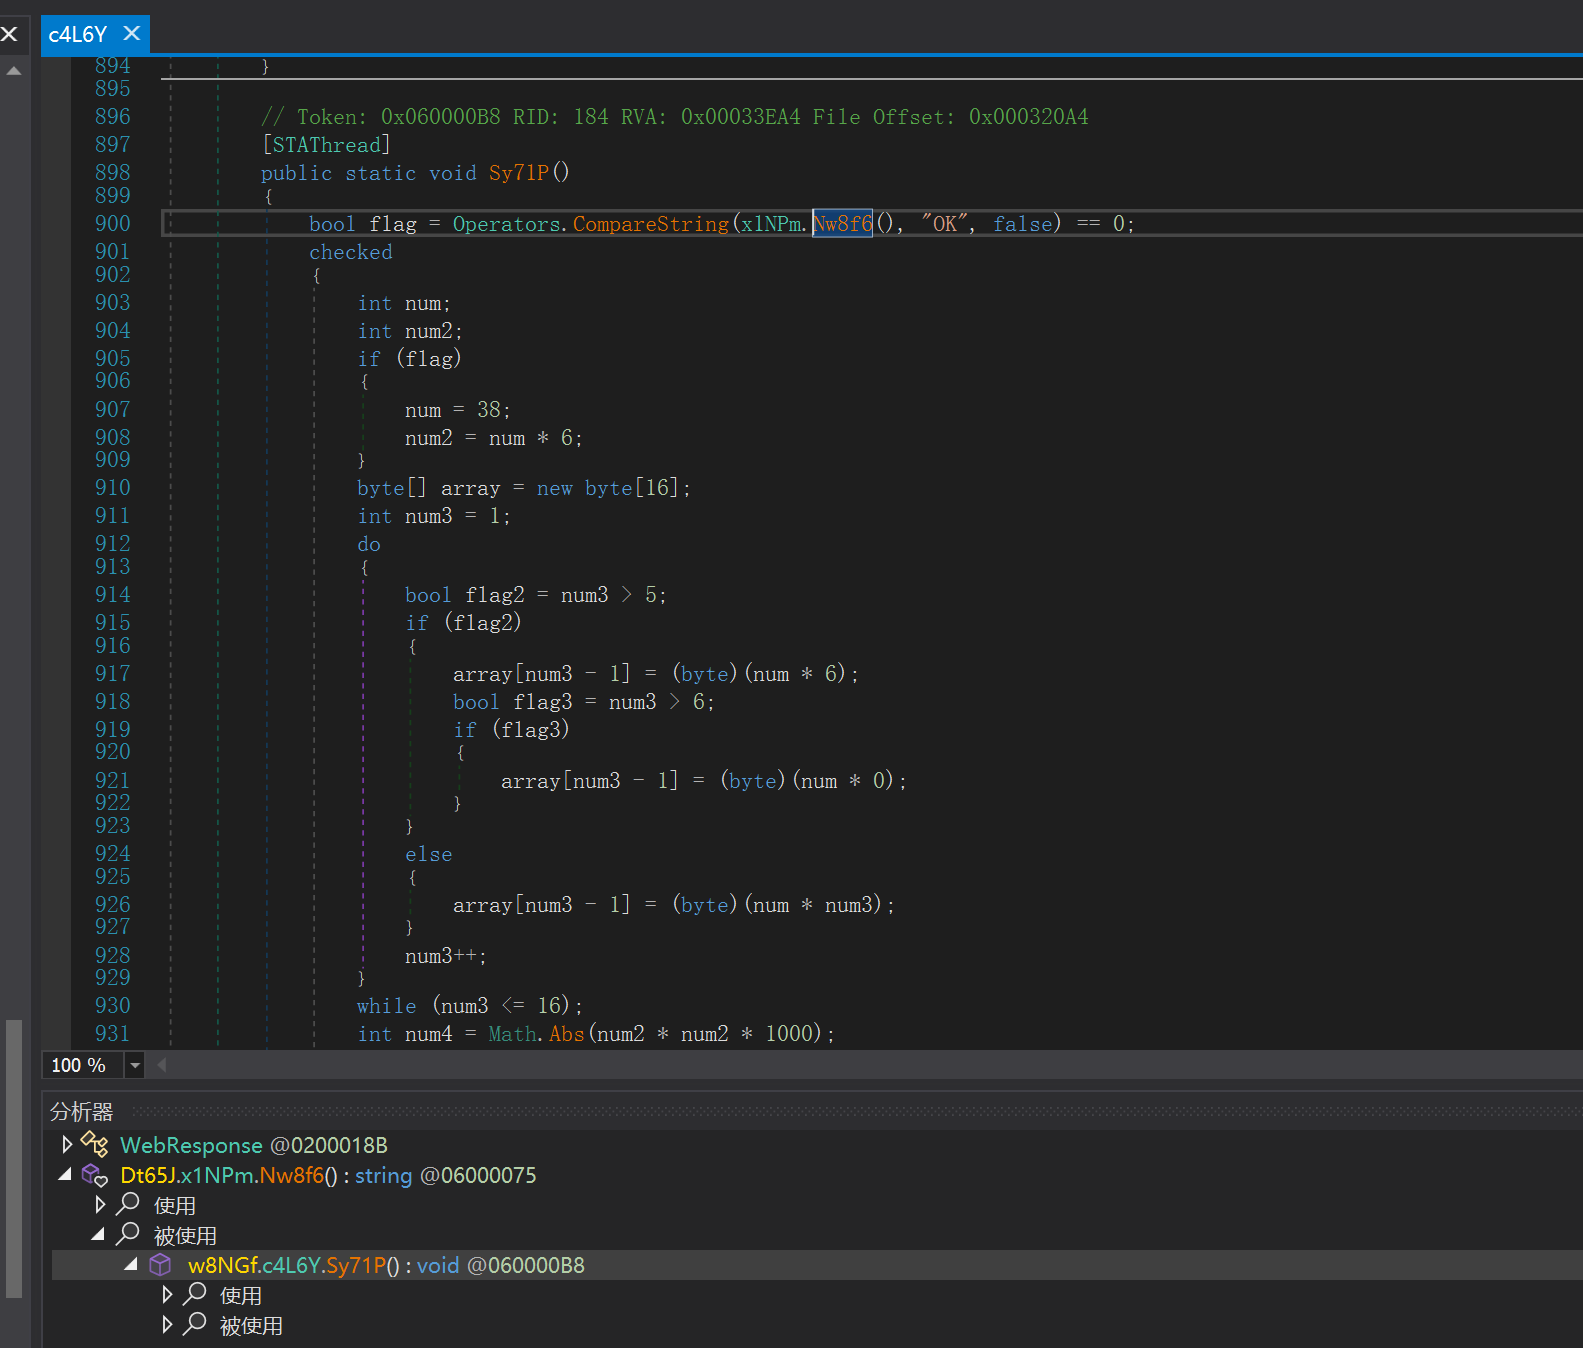
Task: Click magnifier icon beside 使用 under Sy71P
Action: (x=195, y=1294)
